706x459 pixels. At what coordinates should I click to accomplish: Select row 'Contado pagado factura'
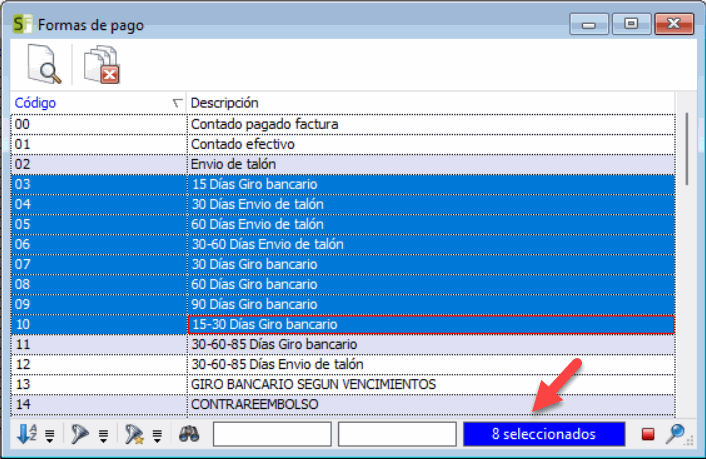pyautogui.click(x=343, y=124)
